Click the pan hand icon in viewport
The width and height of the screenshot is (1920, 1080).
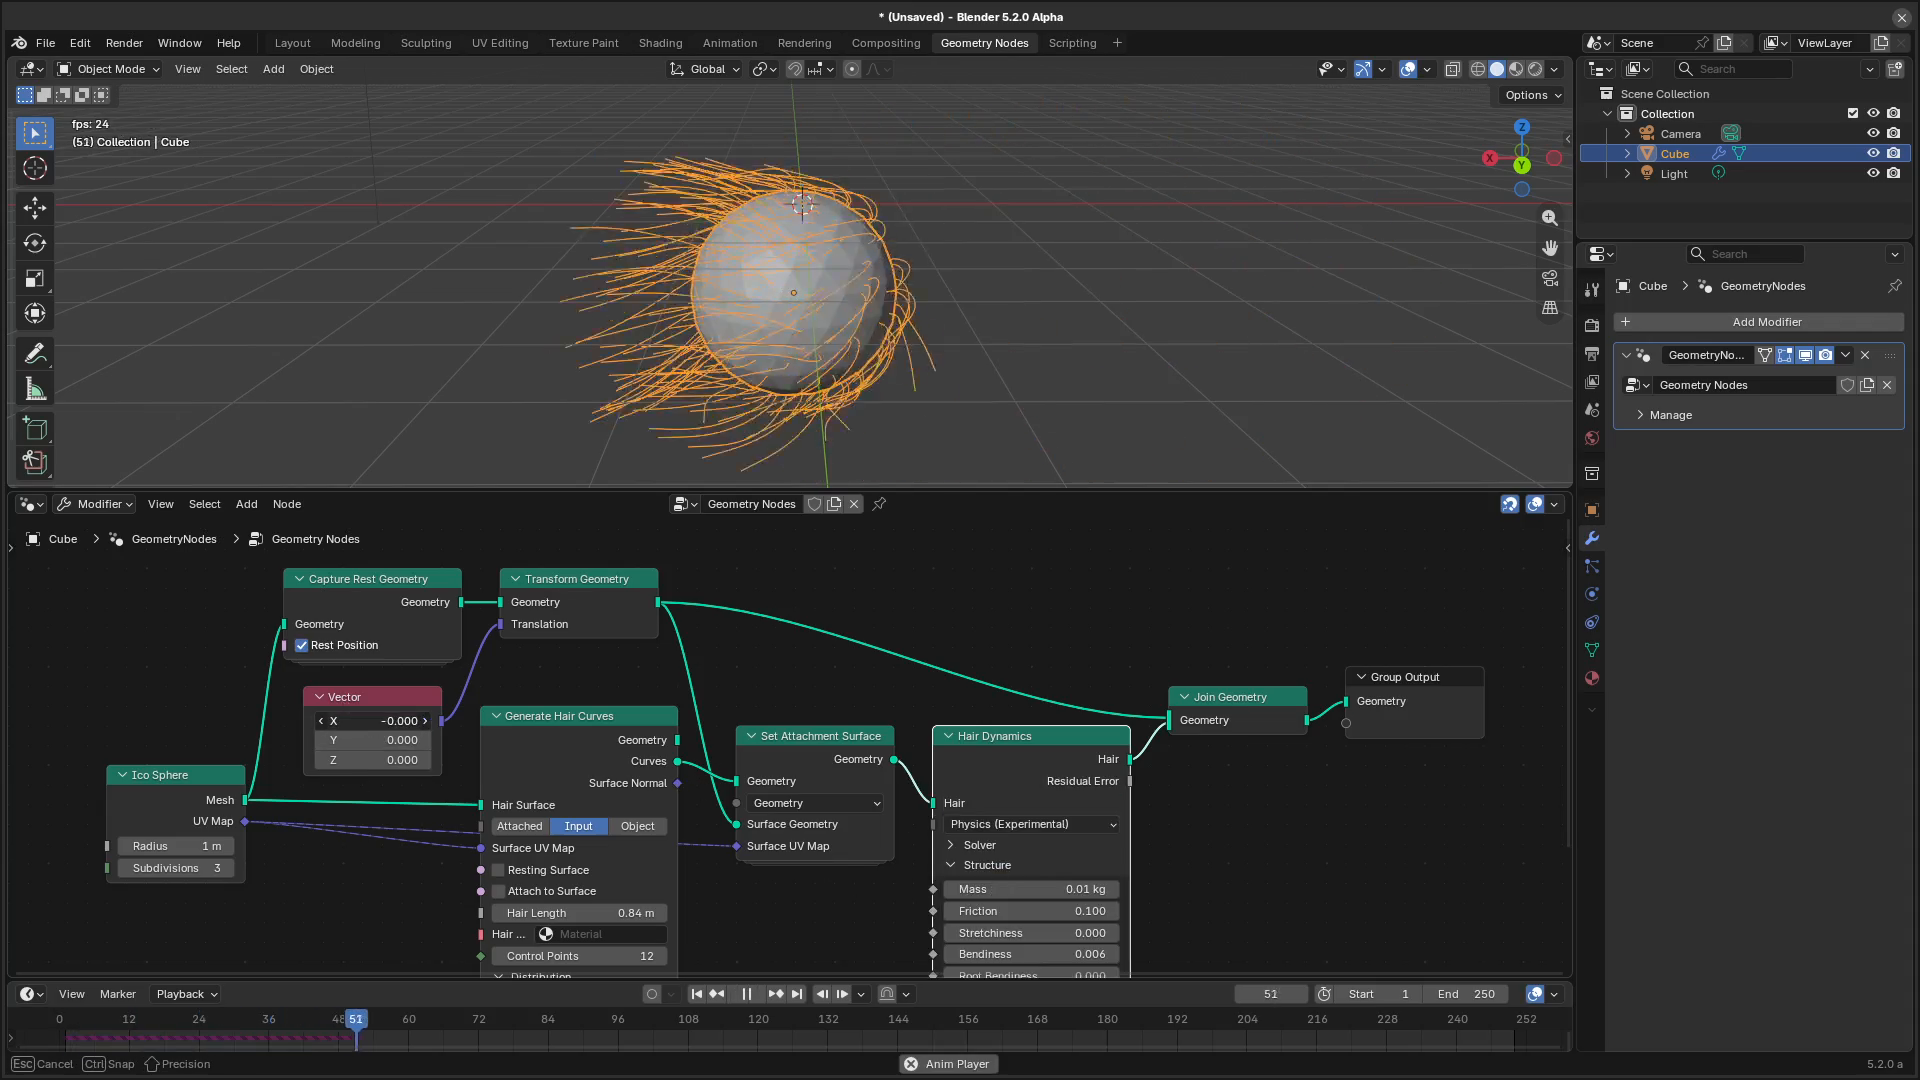tap(1550, 248)
